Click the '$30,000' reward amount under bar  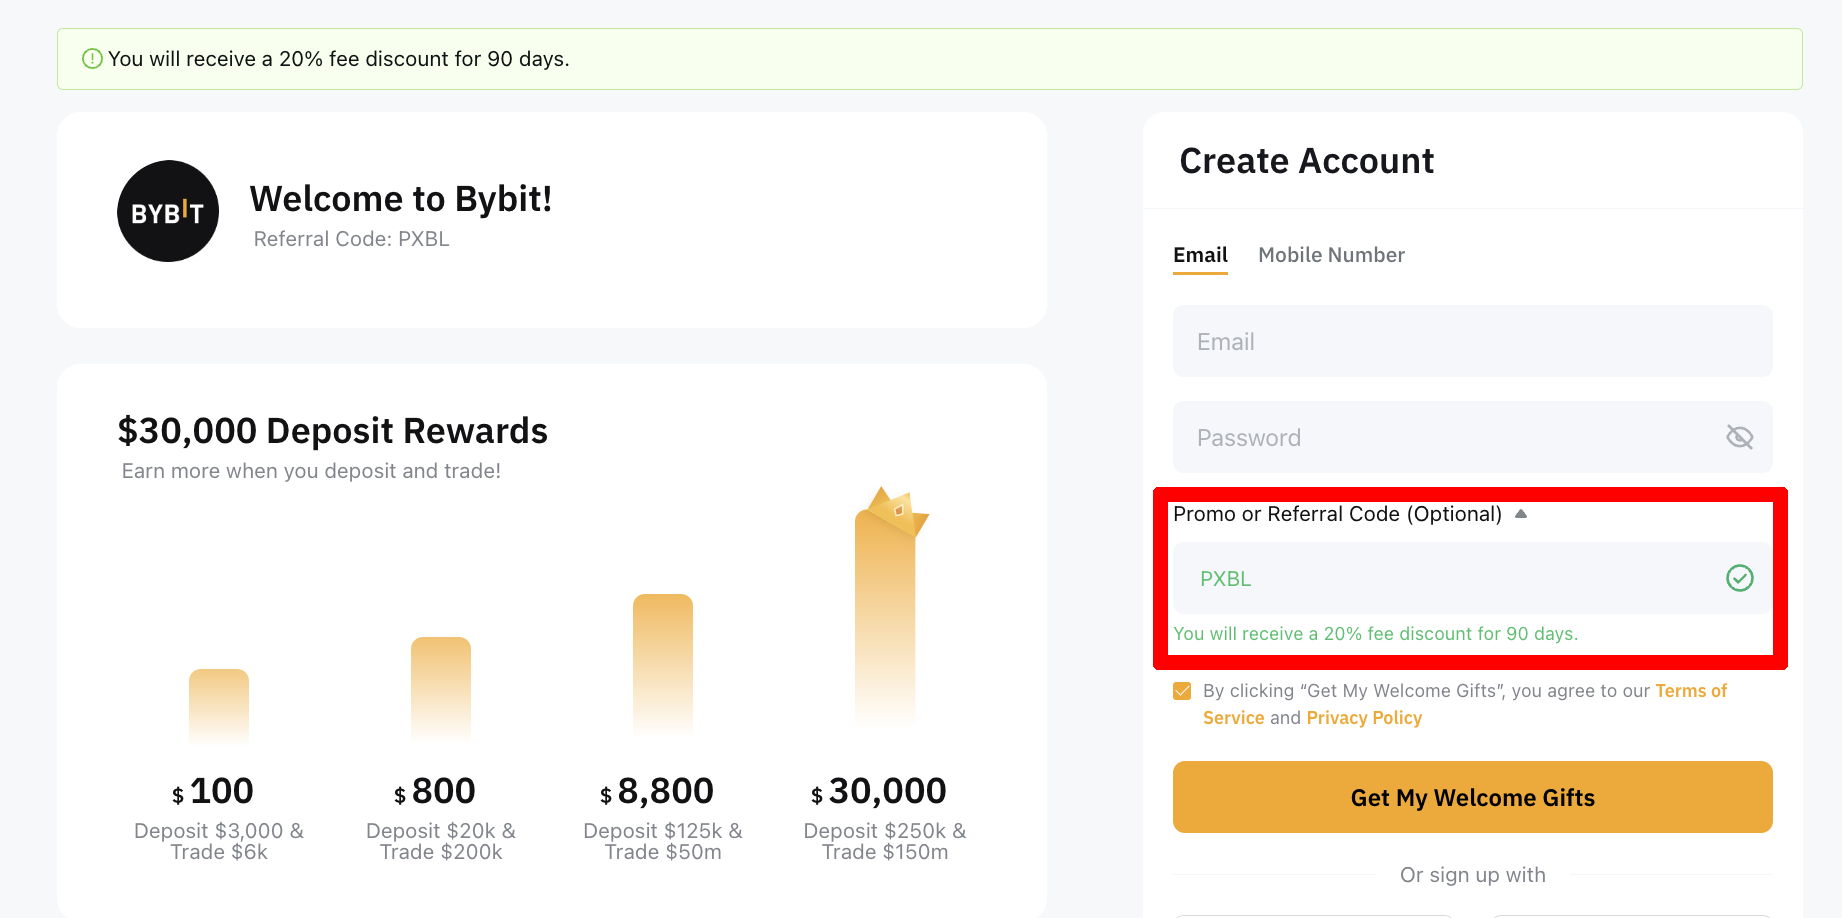pyautogui.click(x=879, y=791)
